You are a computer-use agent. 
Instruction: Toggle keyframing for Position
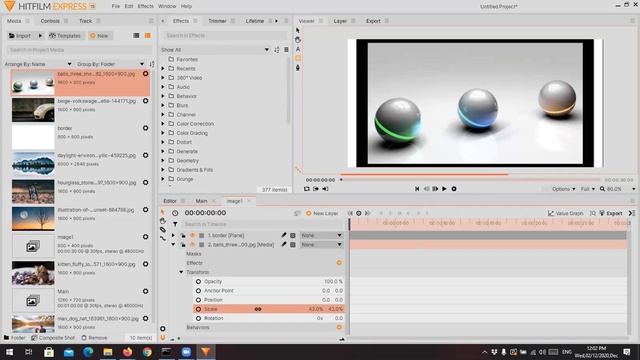tap(198, 300)
